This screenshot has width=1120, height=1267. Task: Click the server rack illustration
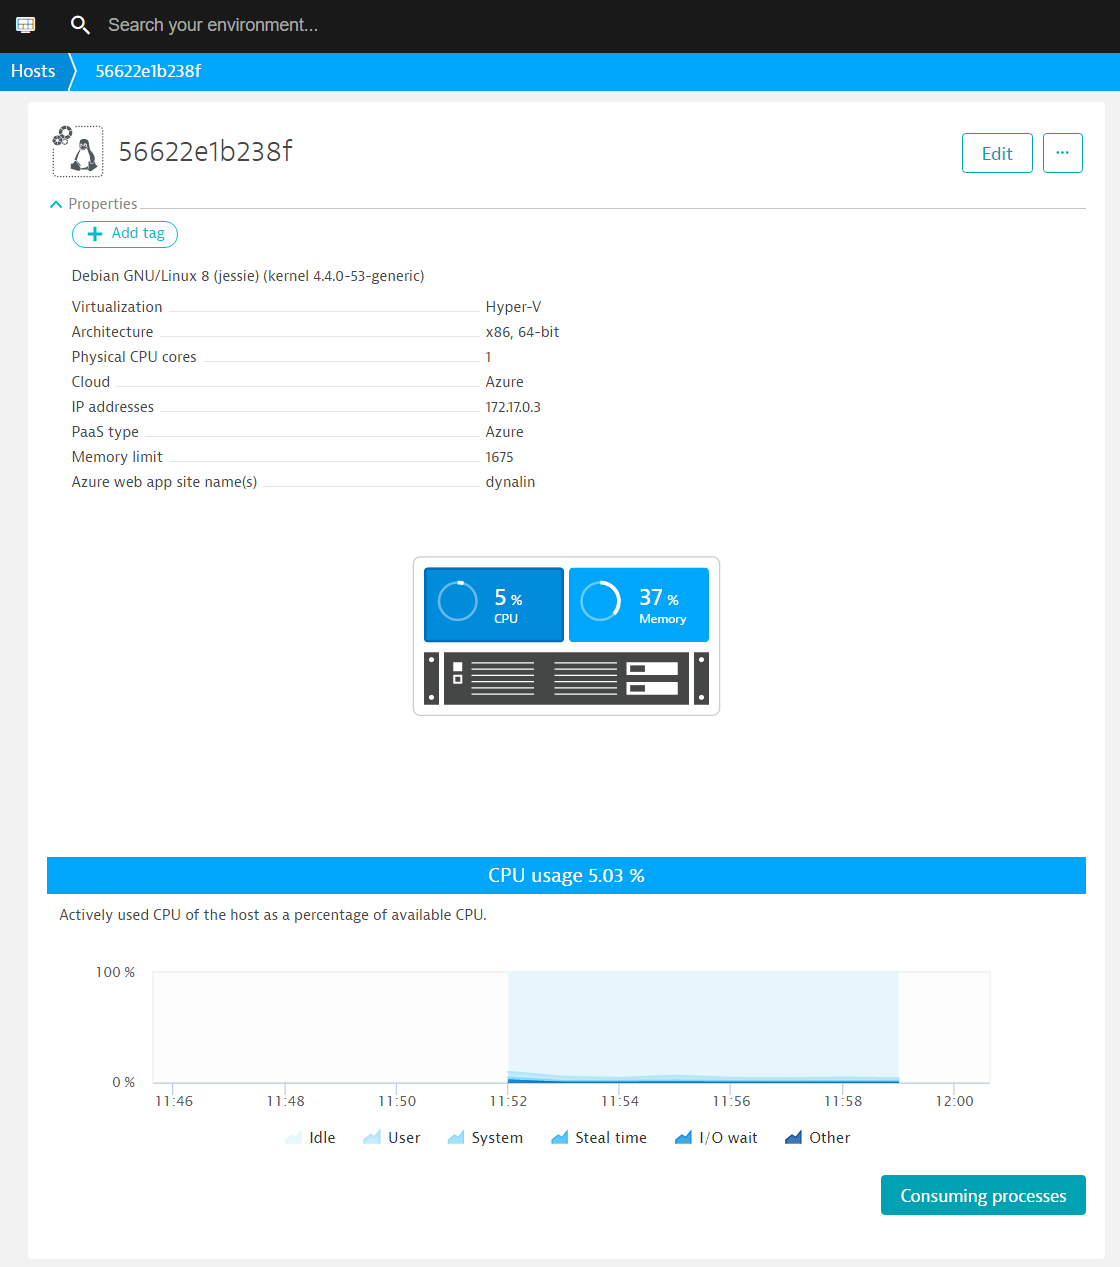[567, 679]
